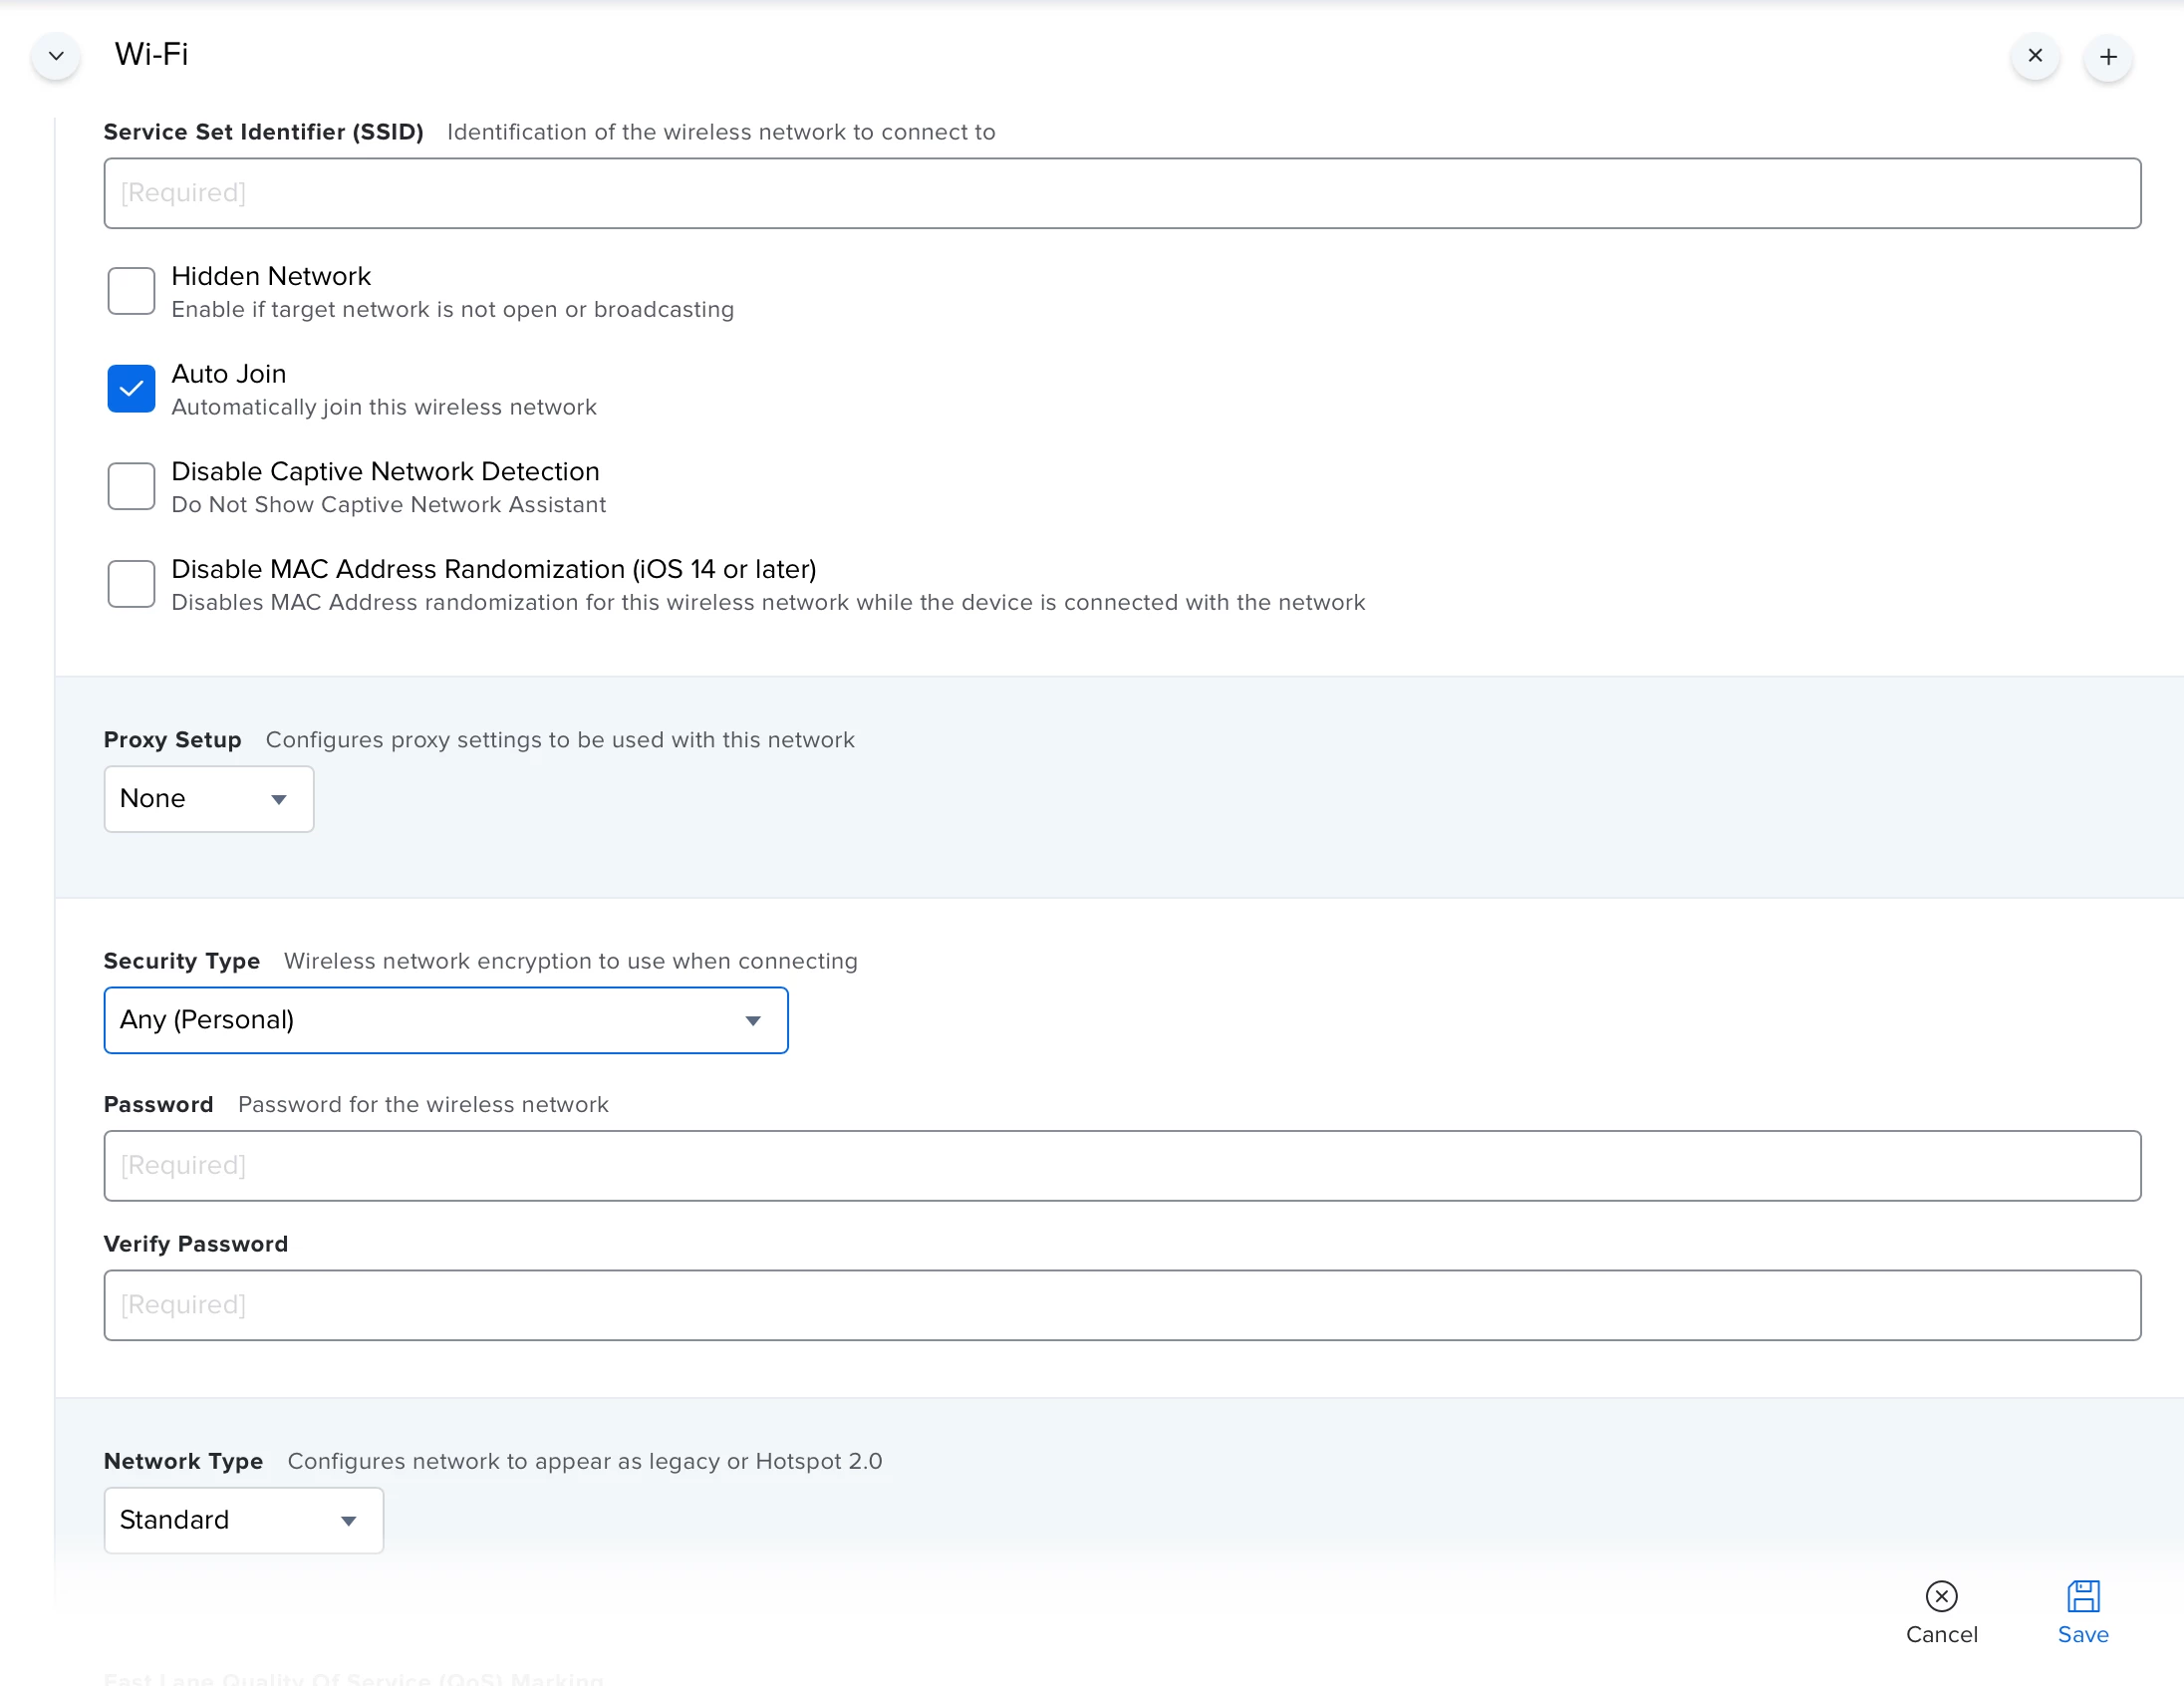Check Disable MAC Address Randomization option
The height and width of the screenshot is (1686, 2184).
pyautogui.click(x=131, y=584)
